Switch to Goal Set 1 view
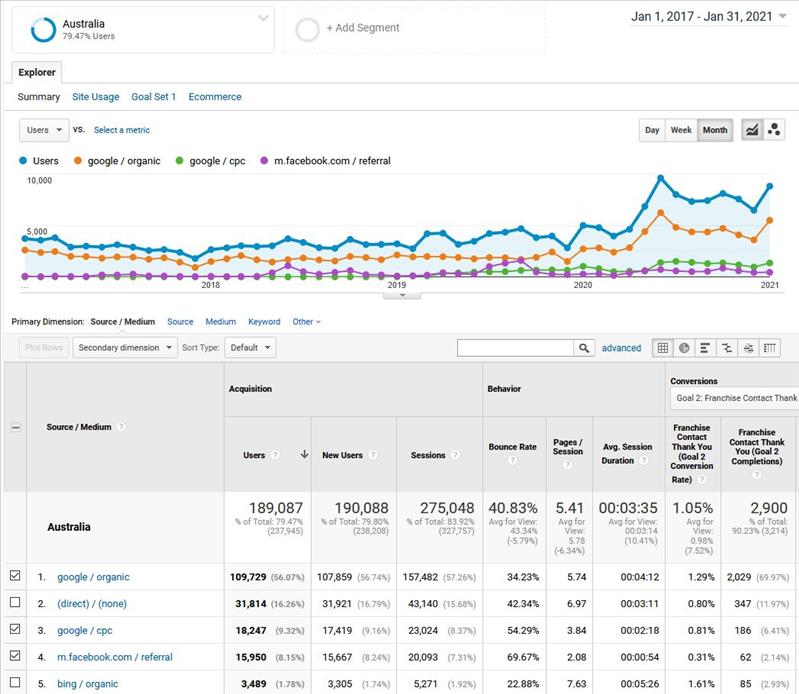Screen dimensions: 799x694 153,97
